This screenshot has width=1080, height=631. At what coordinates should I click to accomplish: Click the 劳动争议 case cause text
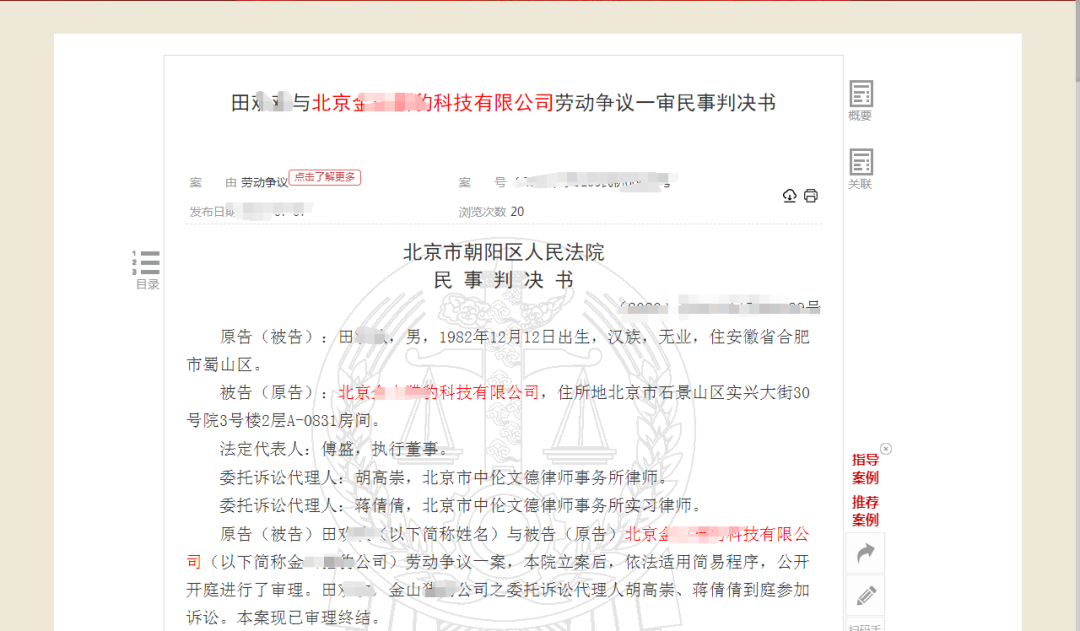point(264,183)
